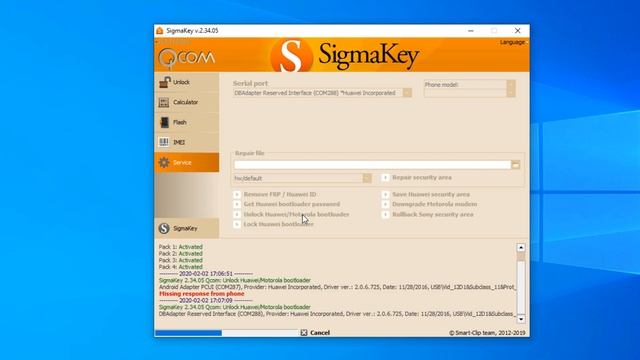This screenshot has width=640, height=360.
Task: Click the log scrollbar down arrow
Action: (521, 319)
